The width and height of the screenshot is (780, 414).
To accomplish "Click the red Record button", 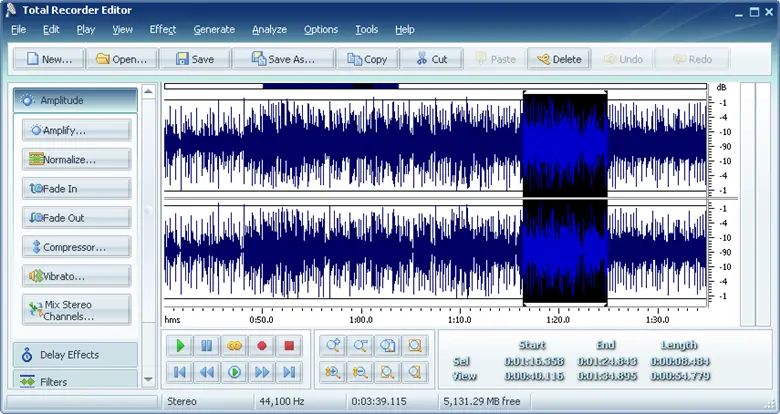I will [262, 346].
